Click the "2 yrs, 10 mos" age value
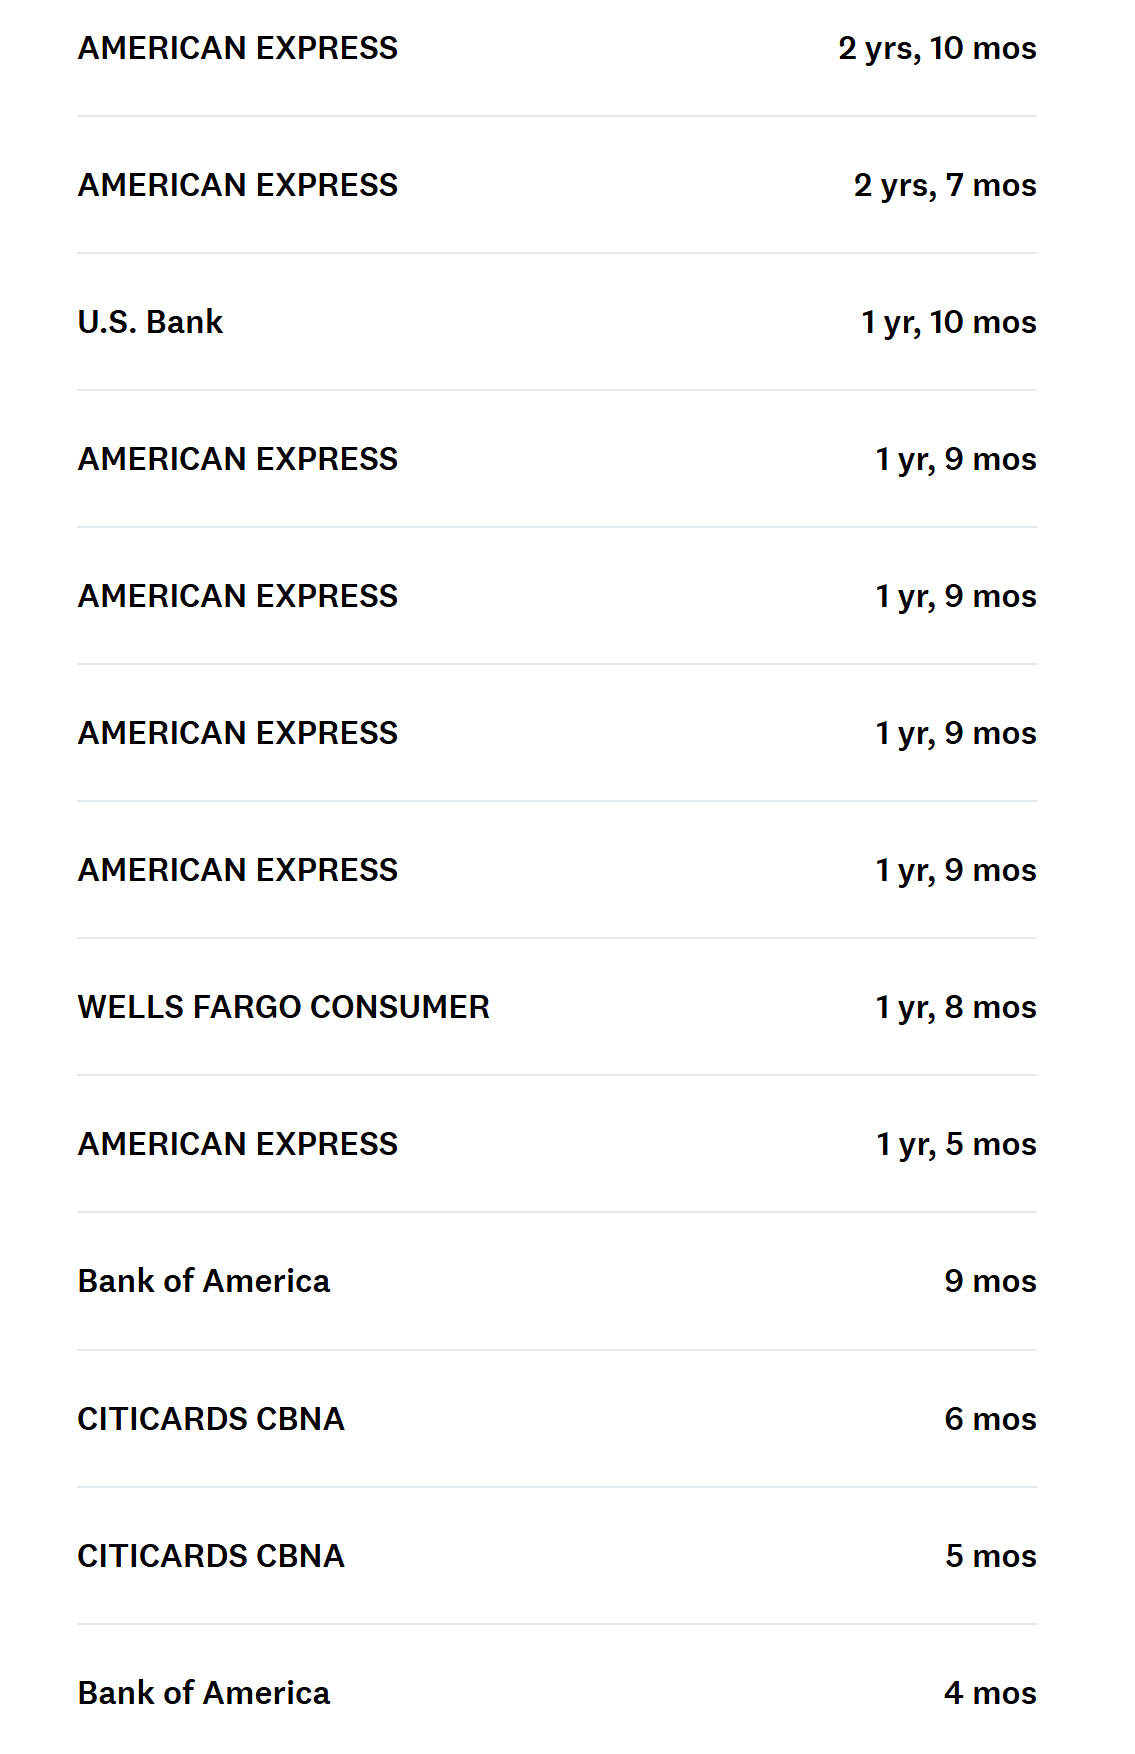This screenshot has width=1135, height=1754. pyautogui.click(x=937, y=48)
